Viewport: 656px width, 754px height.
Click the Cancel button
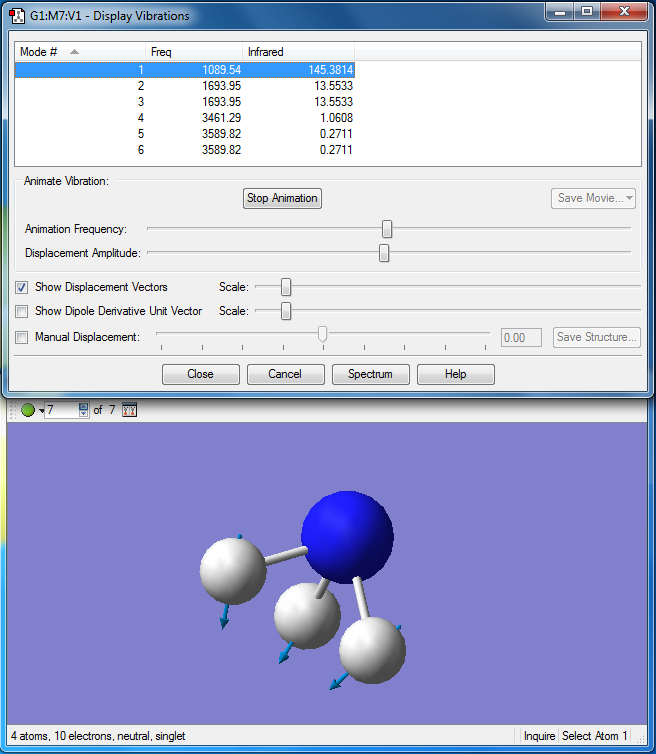[286, 374]
